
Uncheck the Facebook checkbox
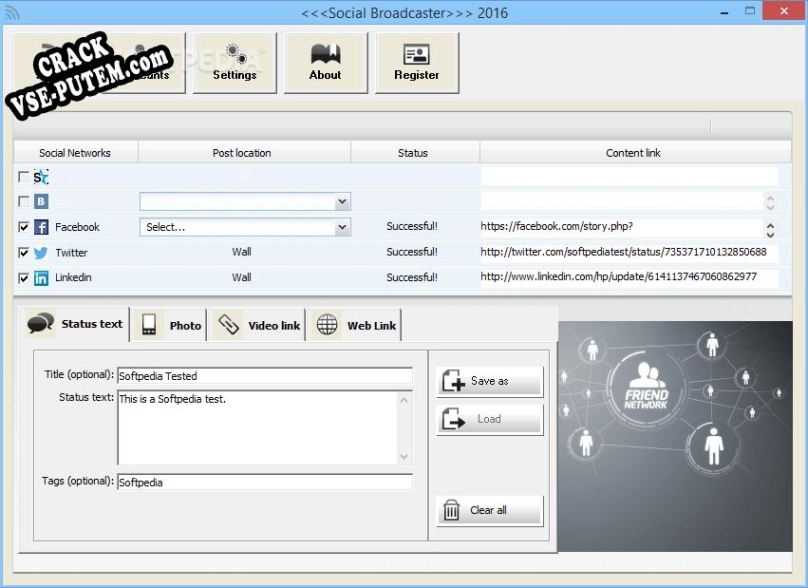point(23,227)
